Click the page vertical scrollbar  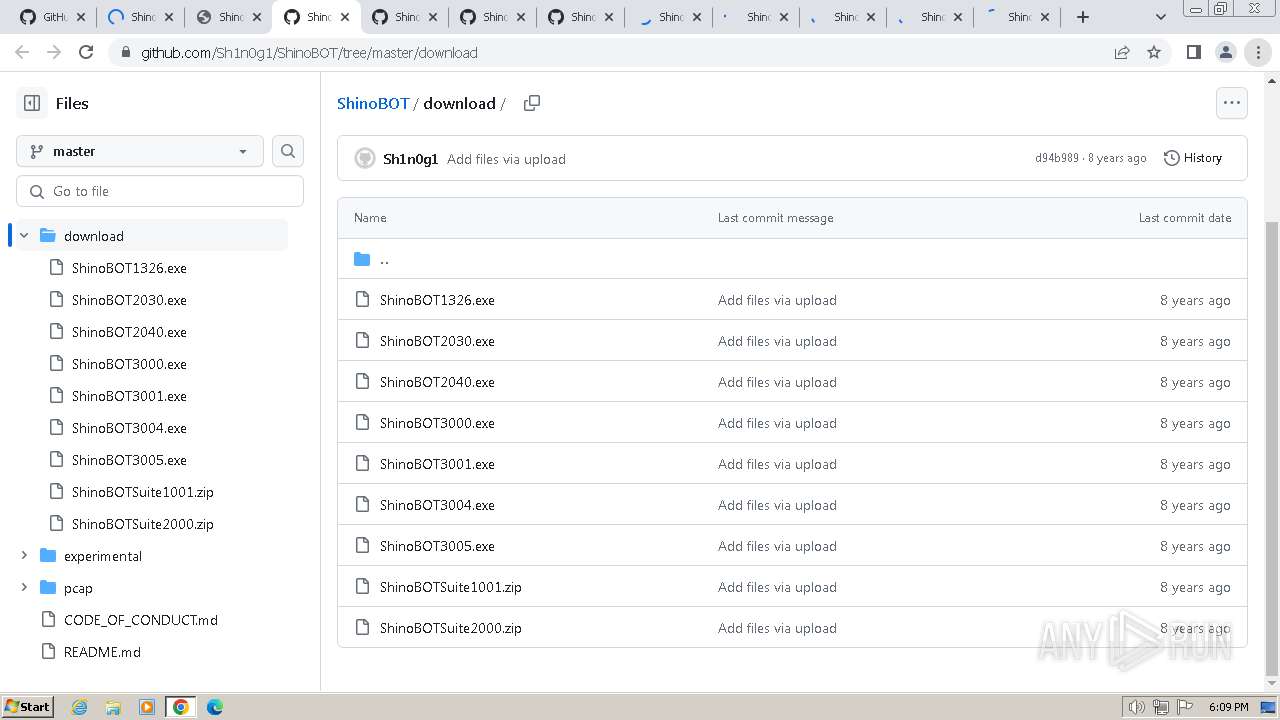click(x=1272, y=448)
